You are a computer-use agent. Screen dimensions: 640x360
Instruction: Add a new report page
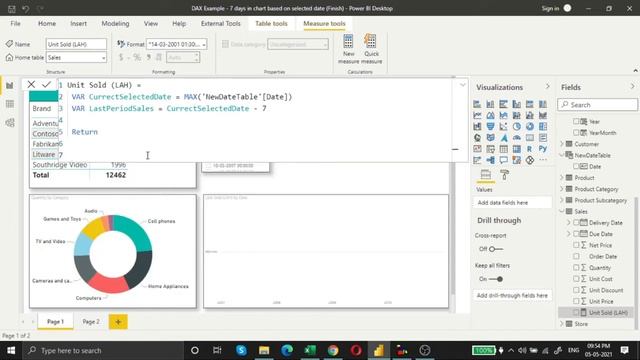(118, 322)
